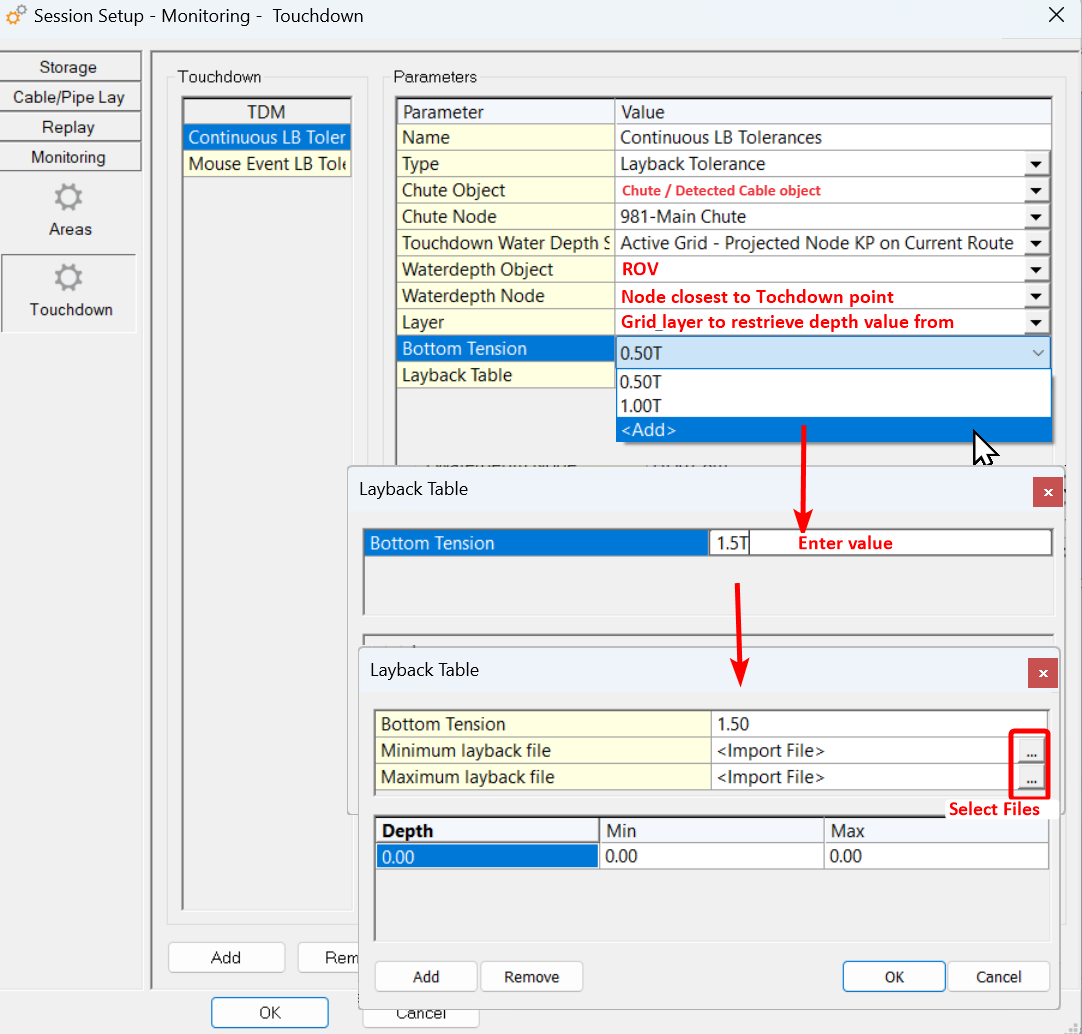Select Mouse Event LB Tolerance entry

coord(266,163)
